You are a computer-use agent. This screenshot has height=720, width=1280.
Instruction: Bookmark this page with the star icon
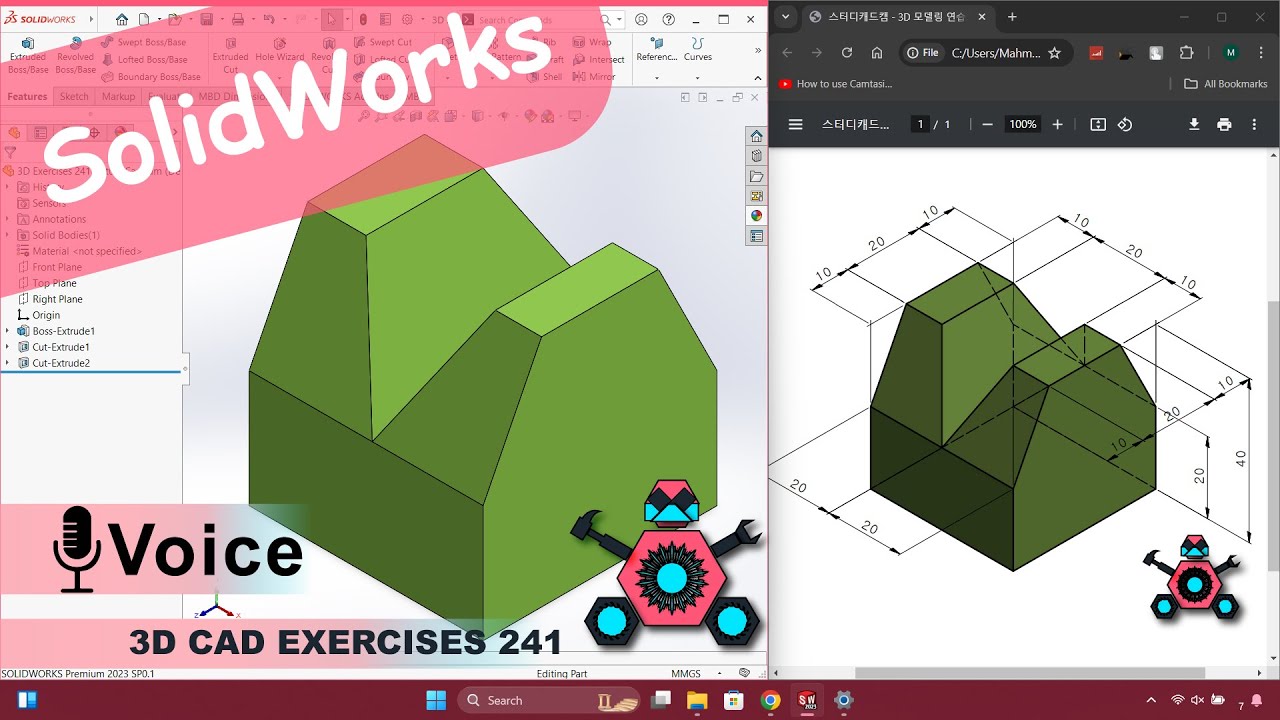point(1054,53)
